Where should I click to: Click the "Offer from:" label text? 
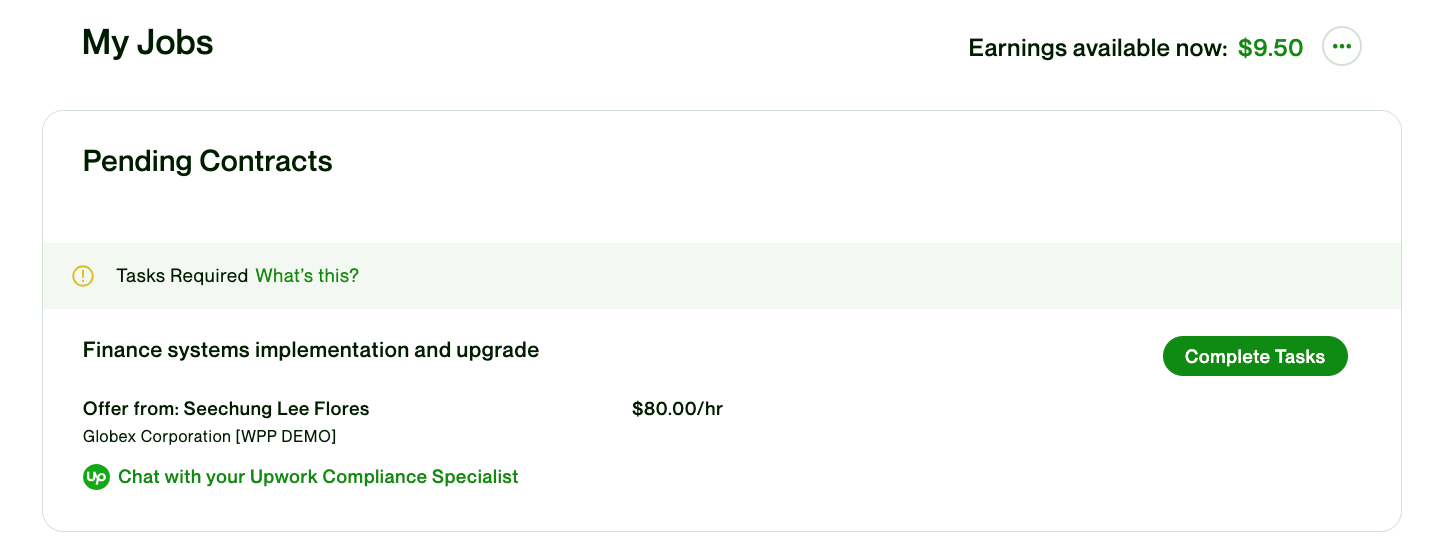[x=131, y=408]
